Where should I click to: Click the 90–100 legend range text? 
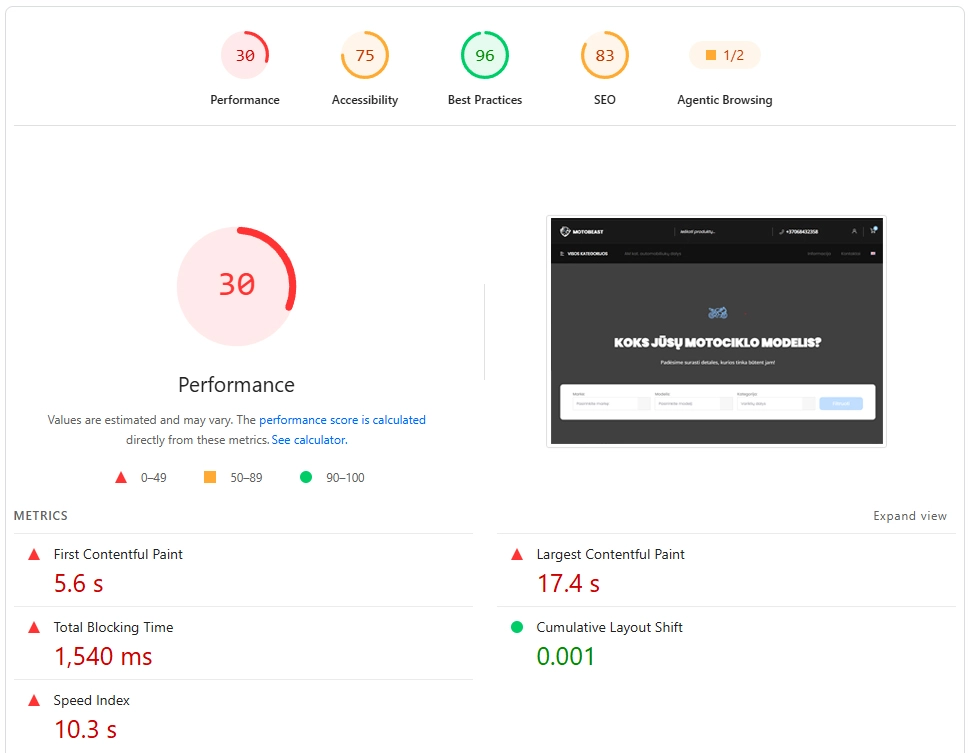[x=345, y=478]
